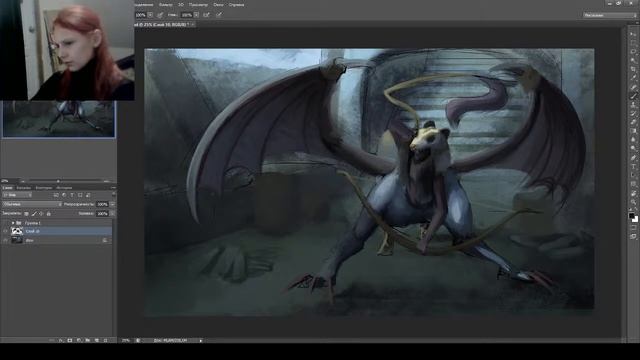Select the Eraser tool
The width and height of the screenshot is (640, 360).
tap(633, 122)
